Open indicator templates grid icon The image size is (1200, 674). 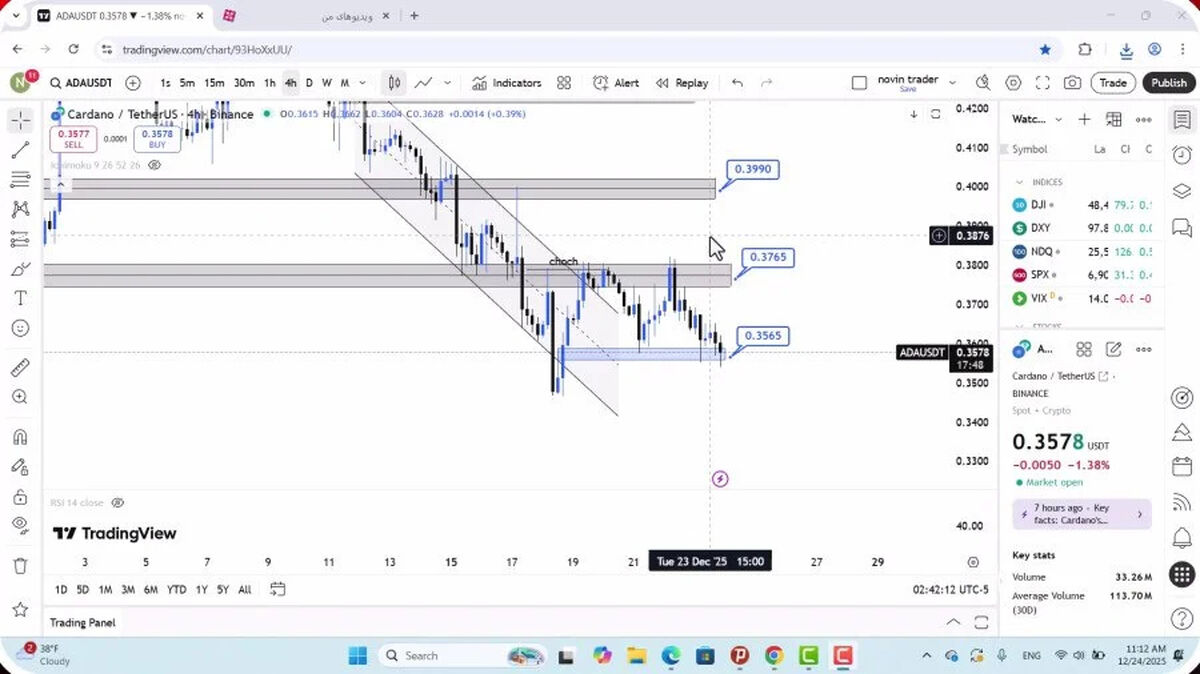564,83
